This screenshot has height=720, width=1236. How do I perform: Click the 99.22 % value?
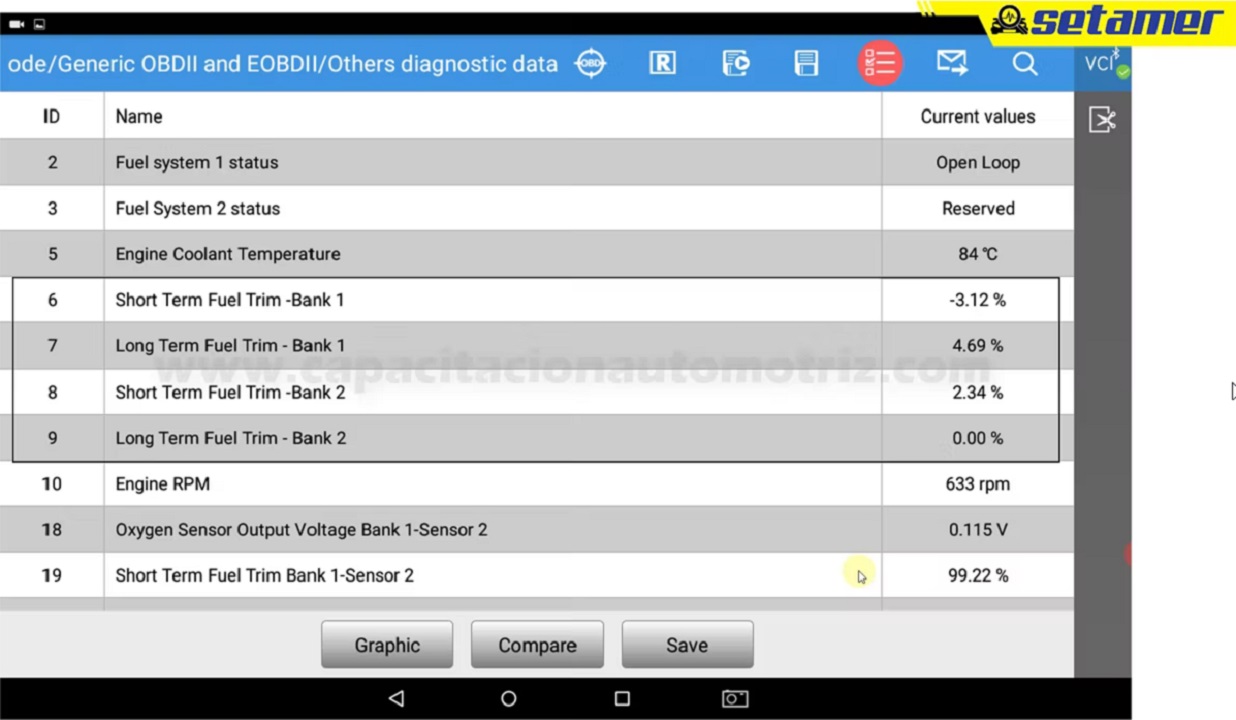(978, 576)
